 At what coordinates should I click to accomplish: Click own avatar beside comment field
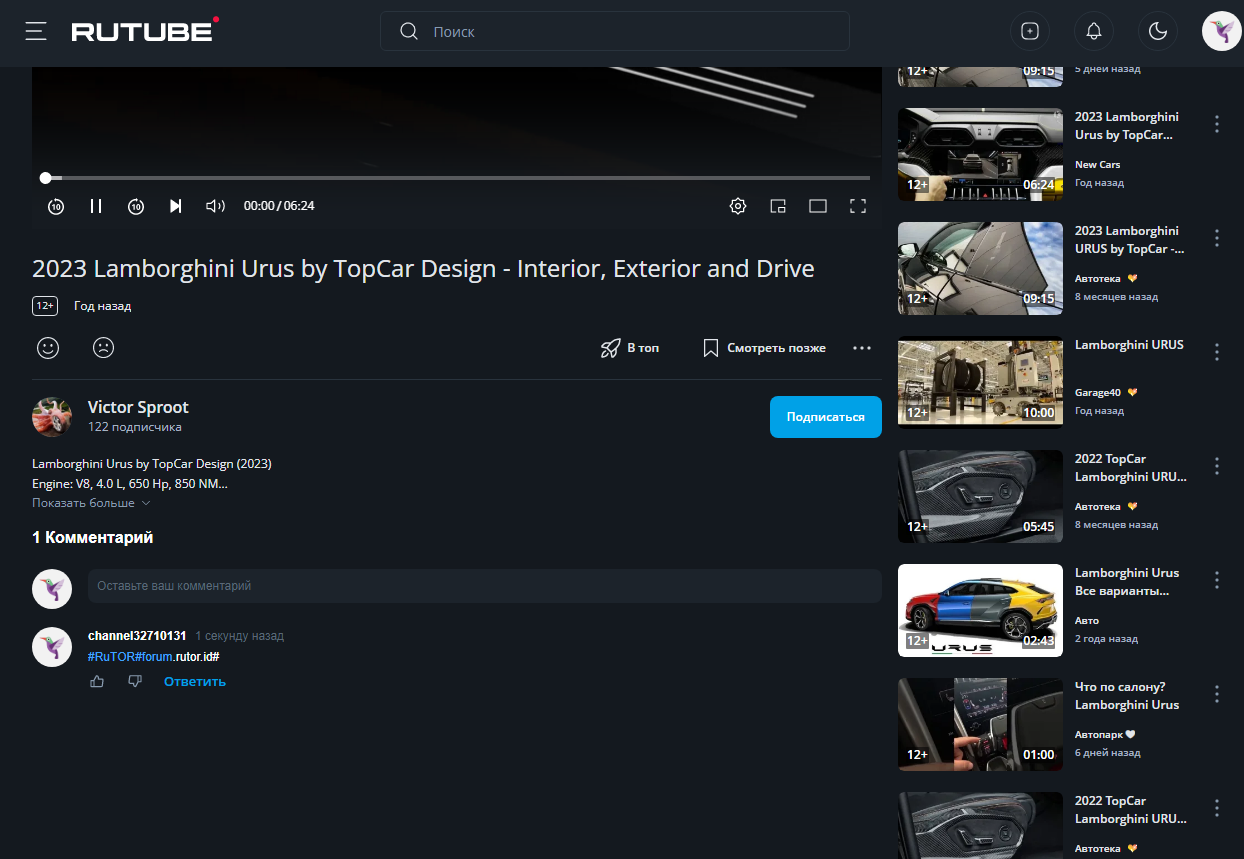coord(52,589)
